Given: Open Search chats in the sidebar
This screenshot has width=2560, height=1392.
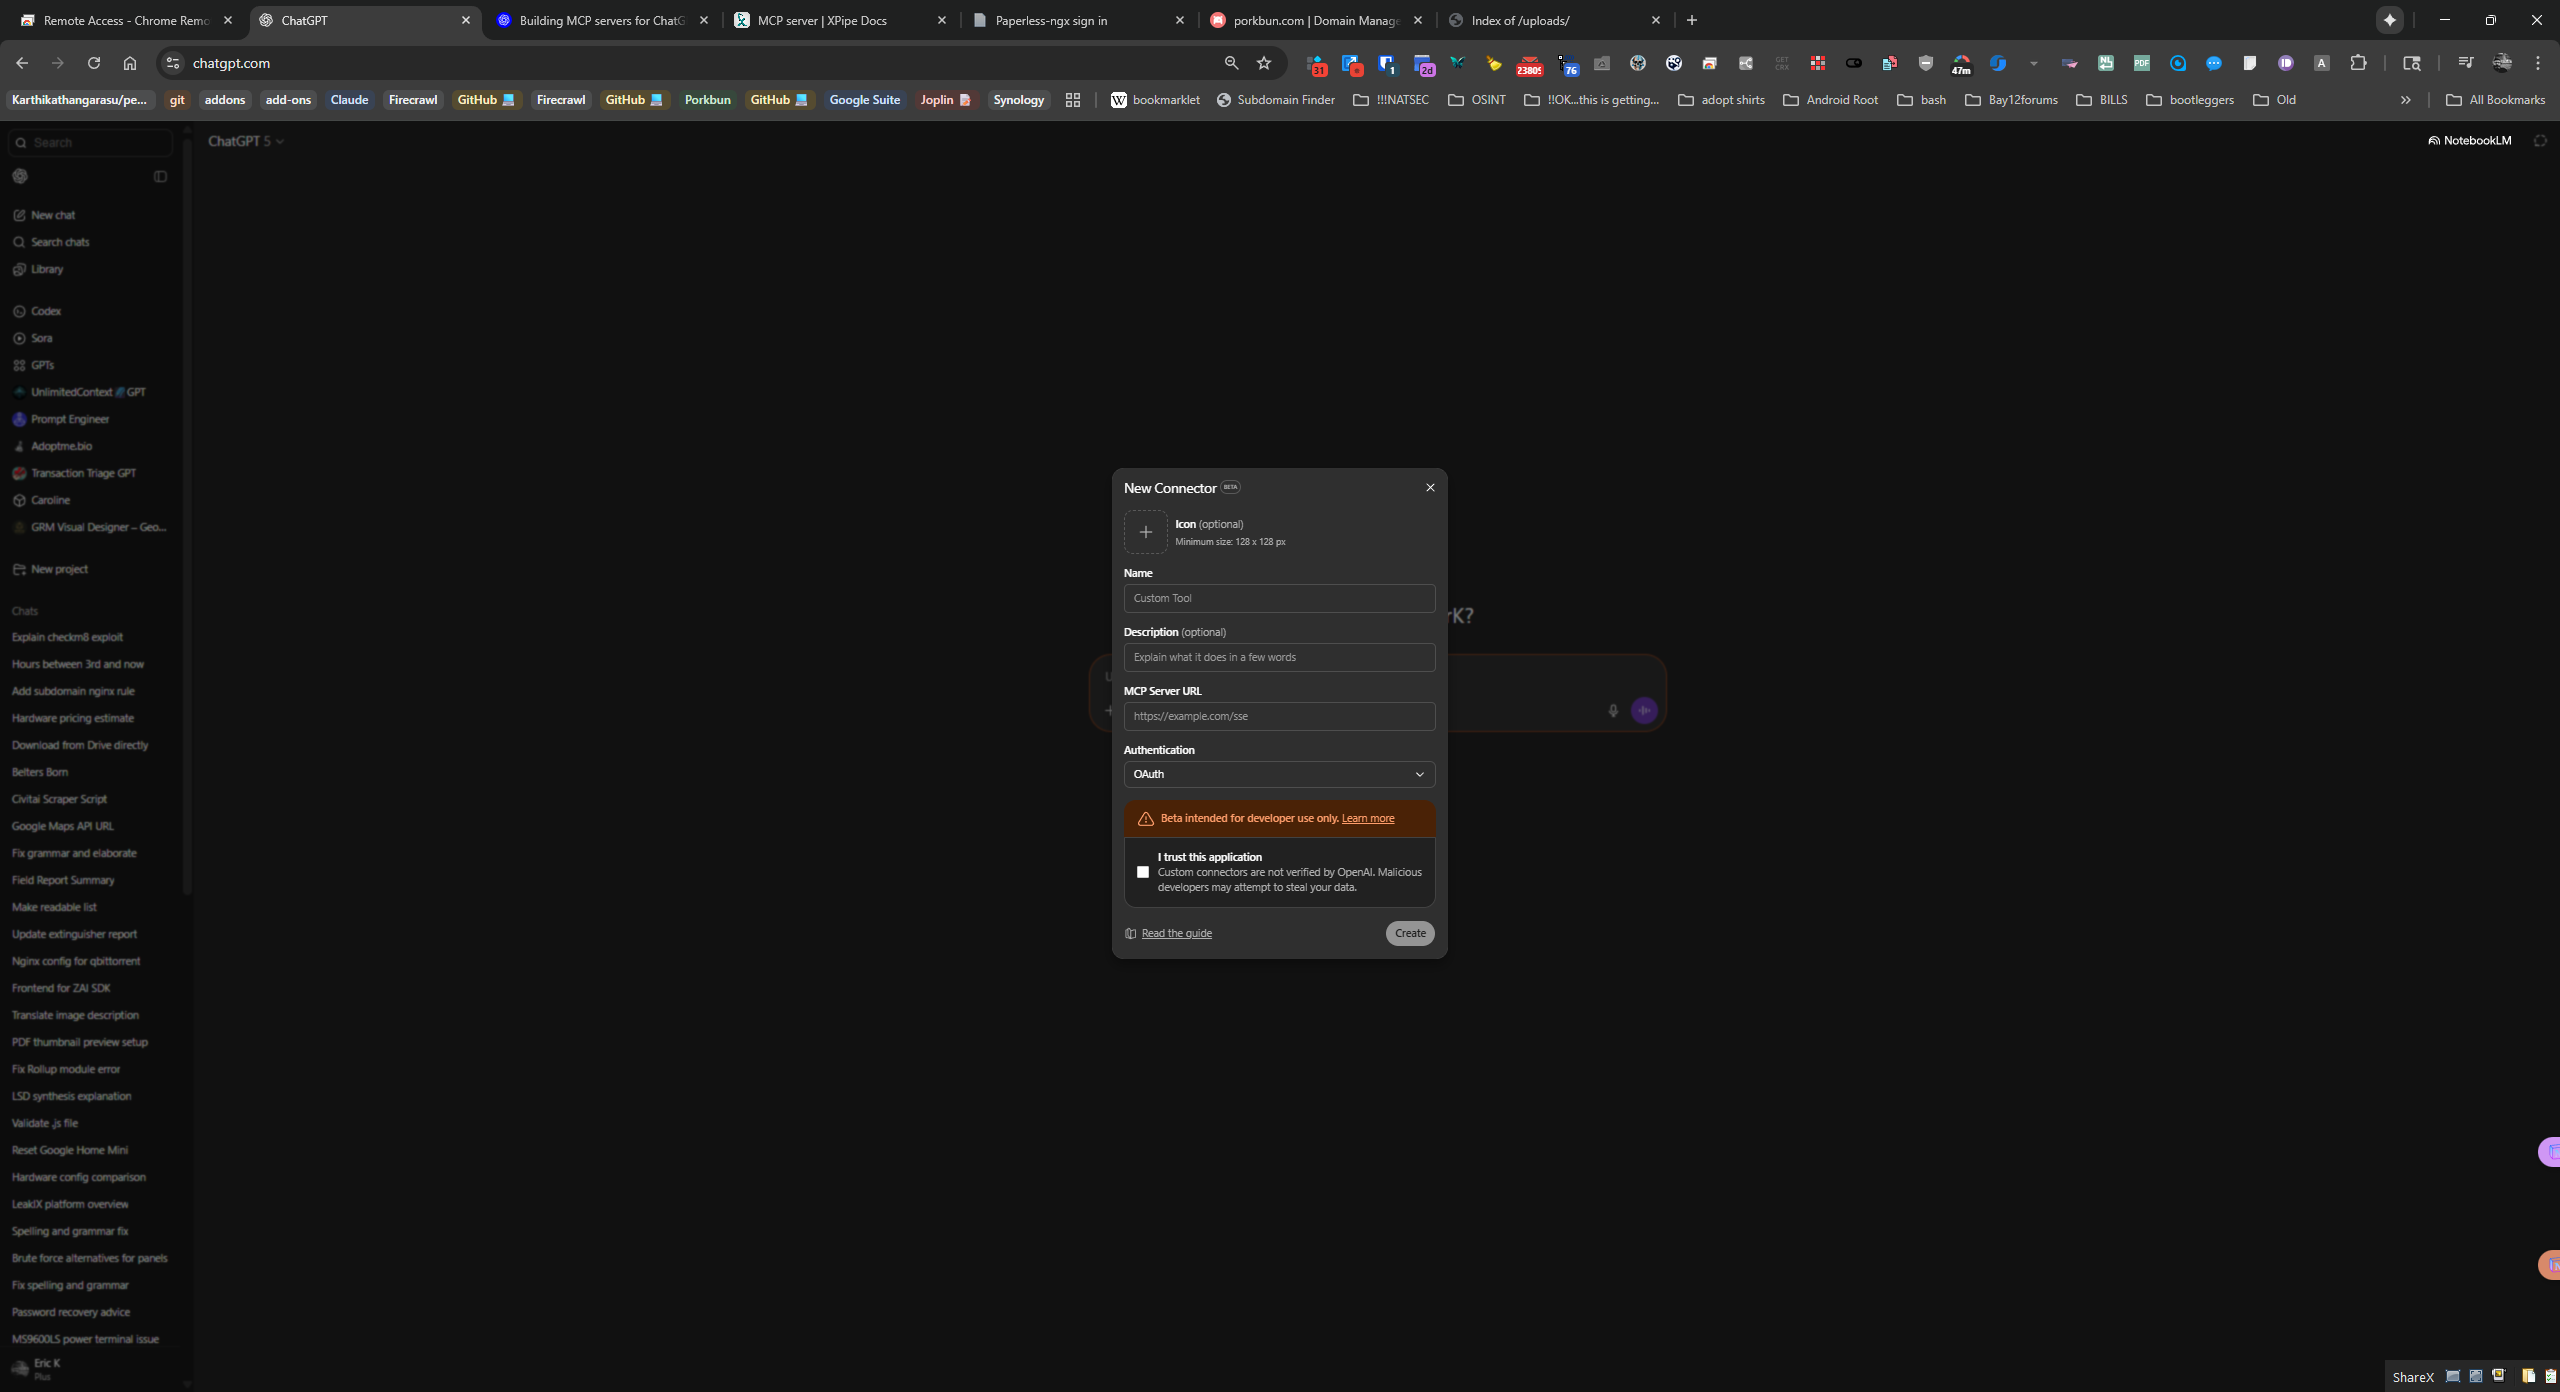Looking at the screenshot, I should pyautogui.click(x=59, y=242).
